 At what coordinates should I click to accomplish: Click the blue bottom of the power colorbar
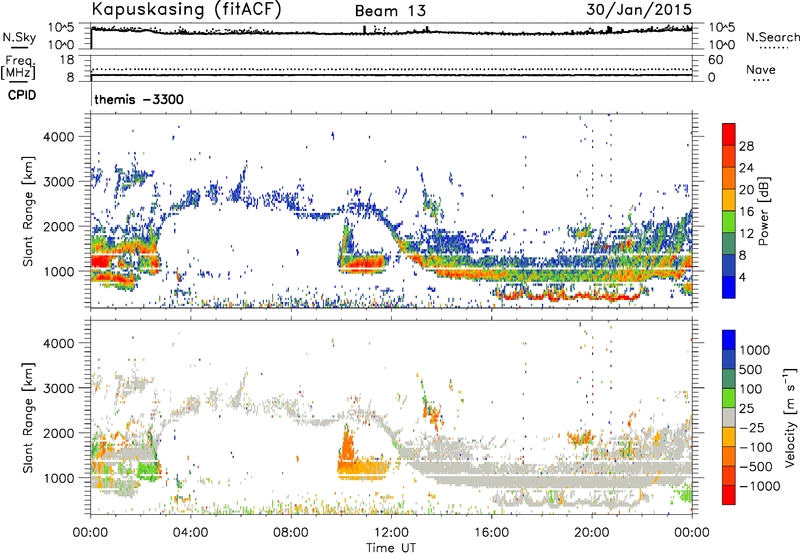729,287
